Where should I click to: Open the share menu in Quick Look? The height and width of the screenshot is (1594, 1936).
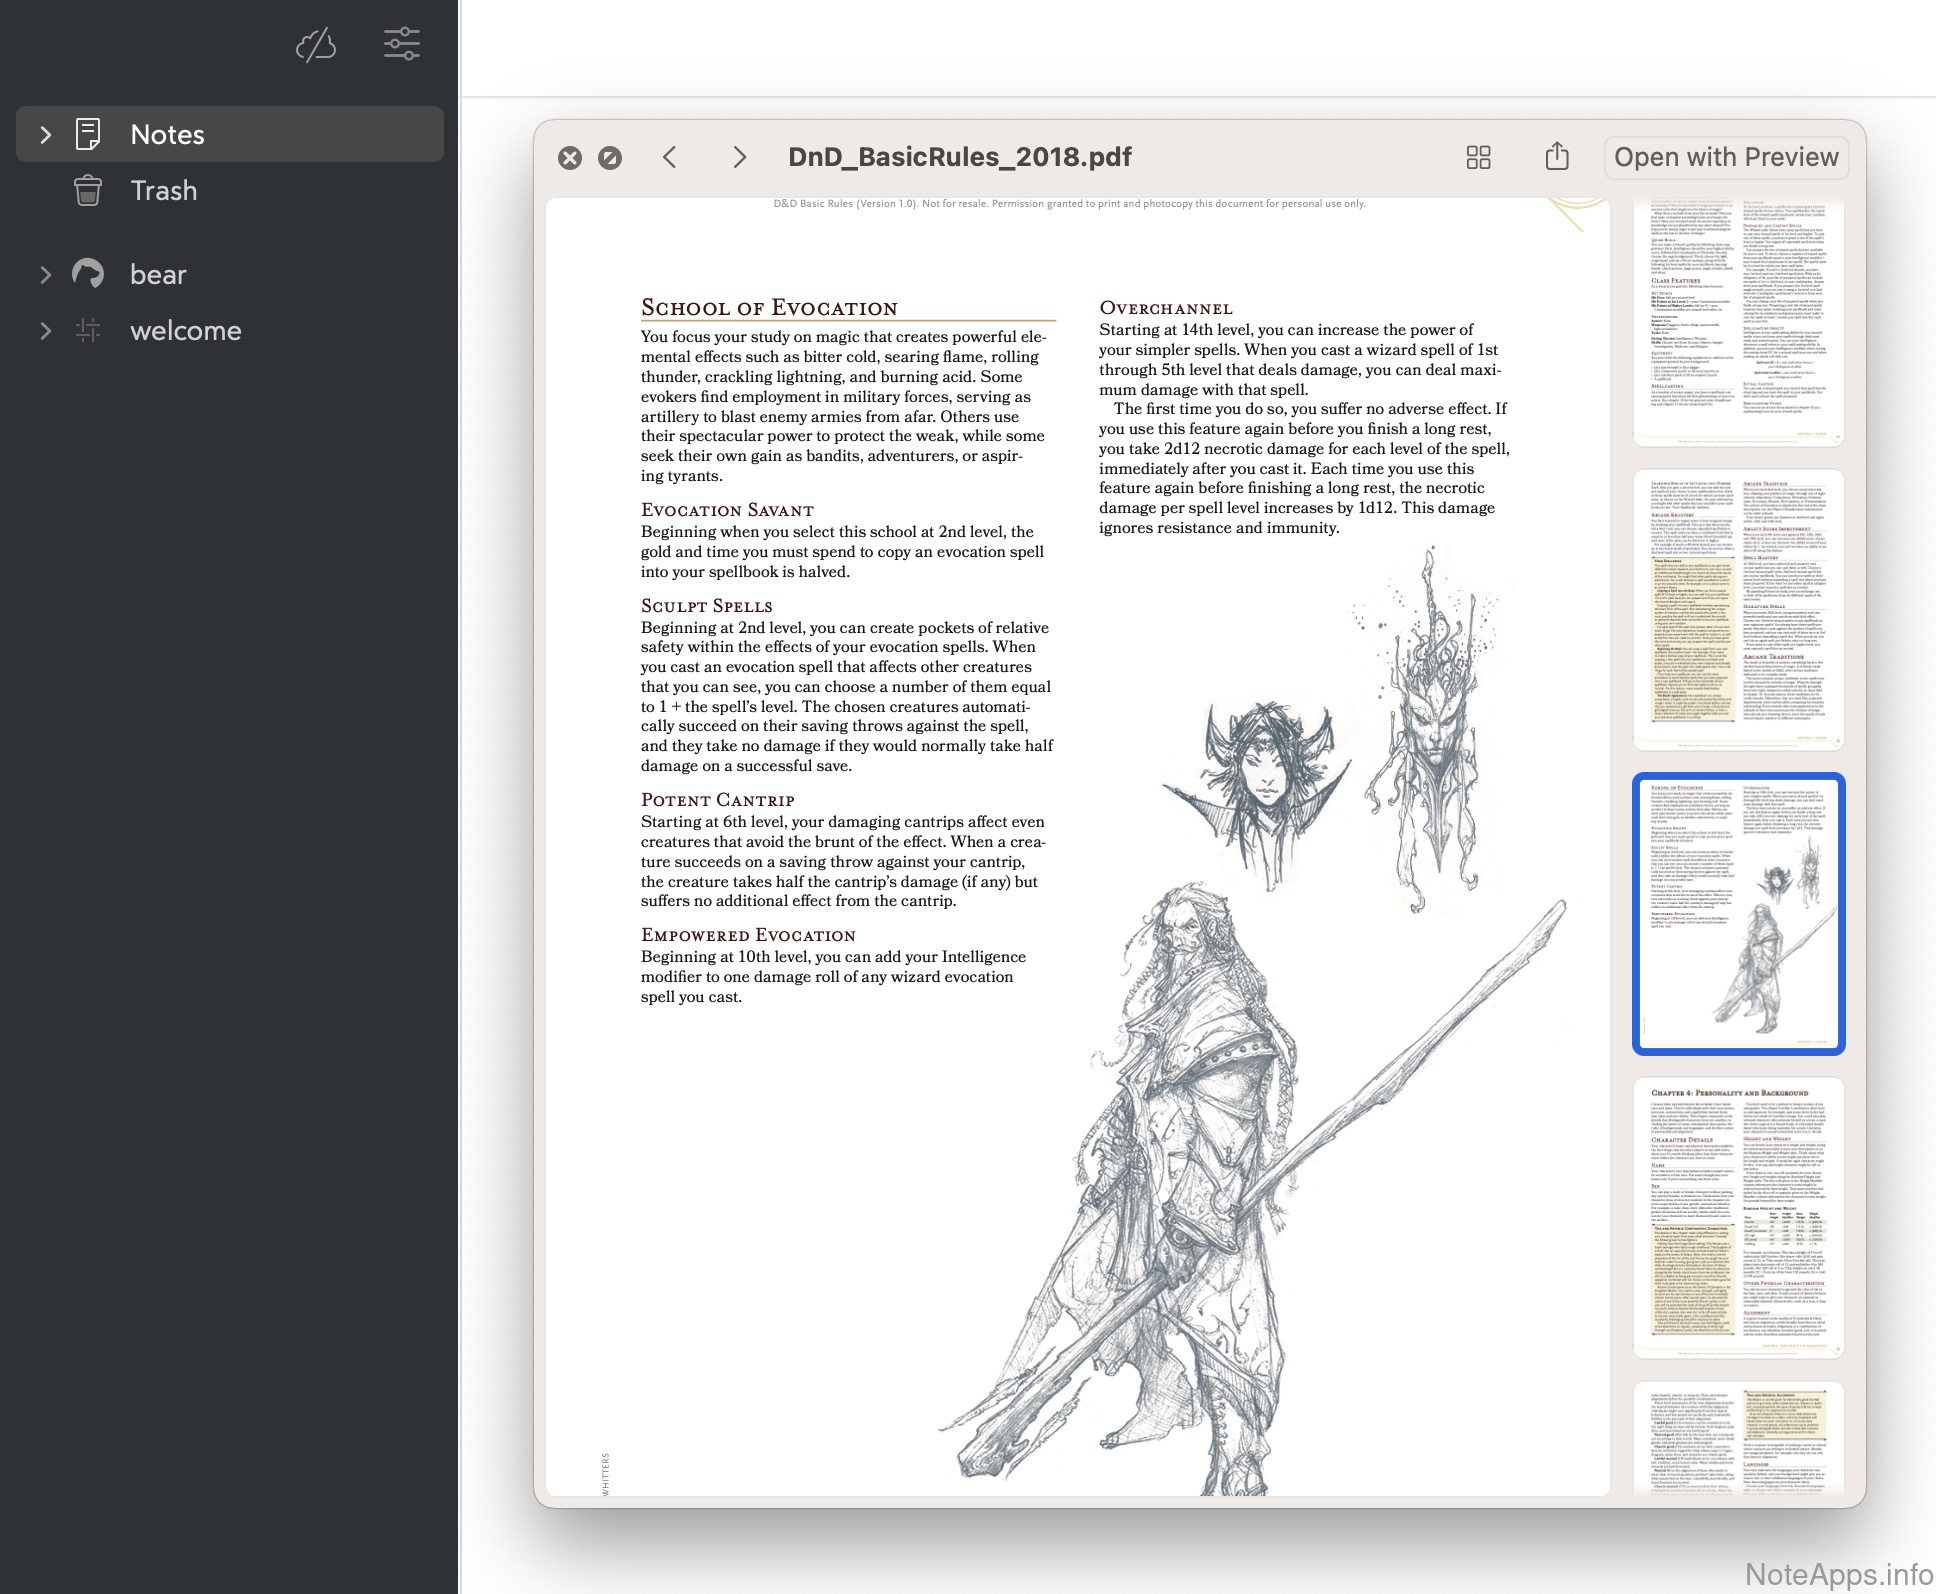(x=1556, y=157)
